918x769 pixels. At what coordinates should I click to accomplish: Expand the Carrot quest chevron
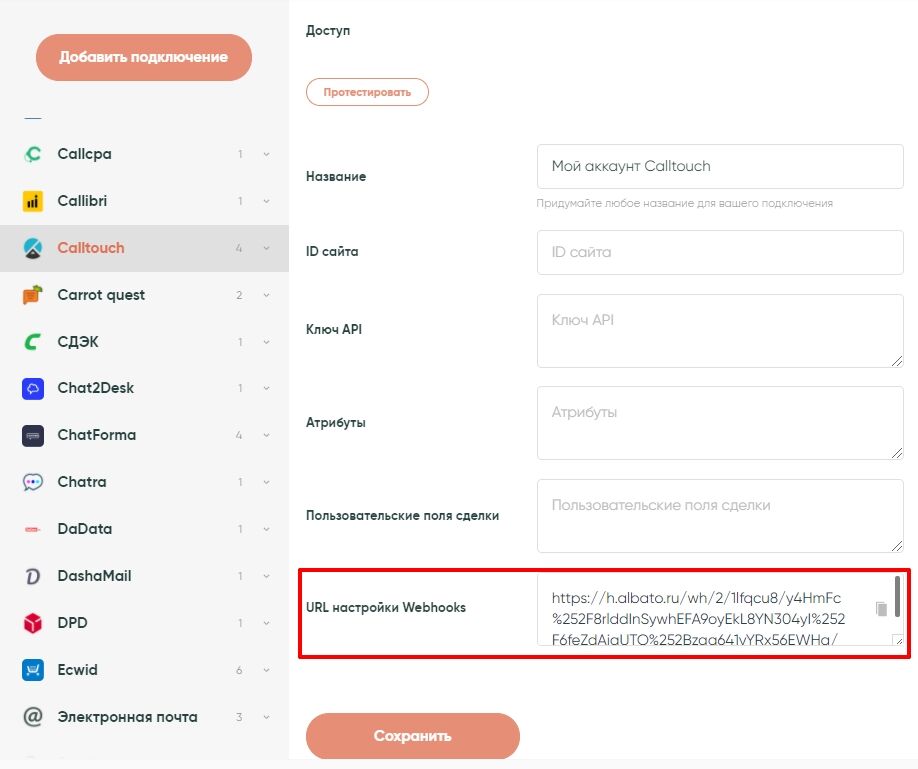(266, 295)
